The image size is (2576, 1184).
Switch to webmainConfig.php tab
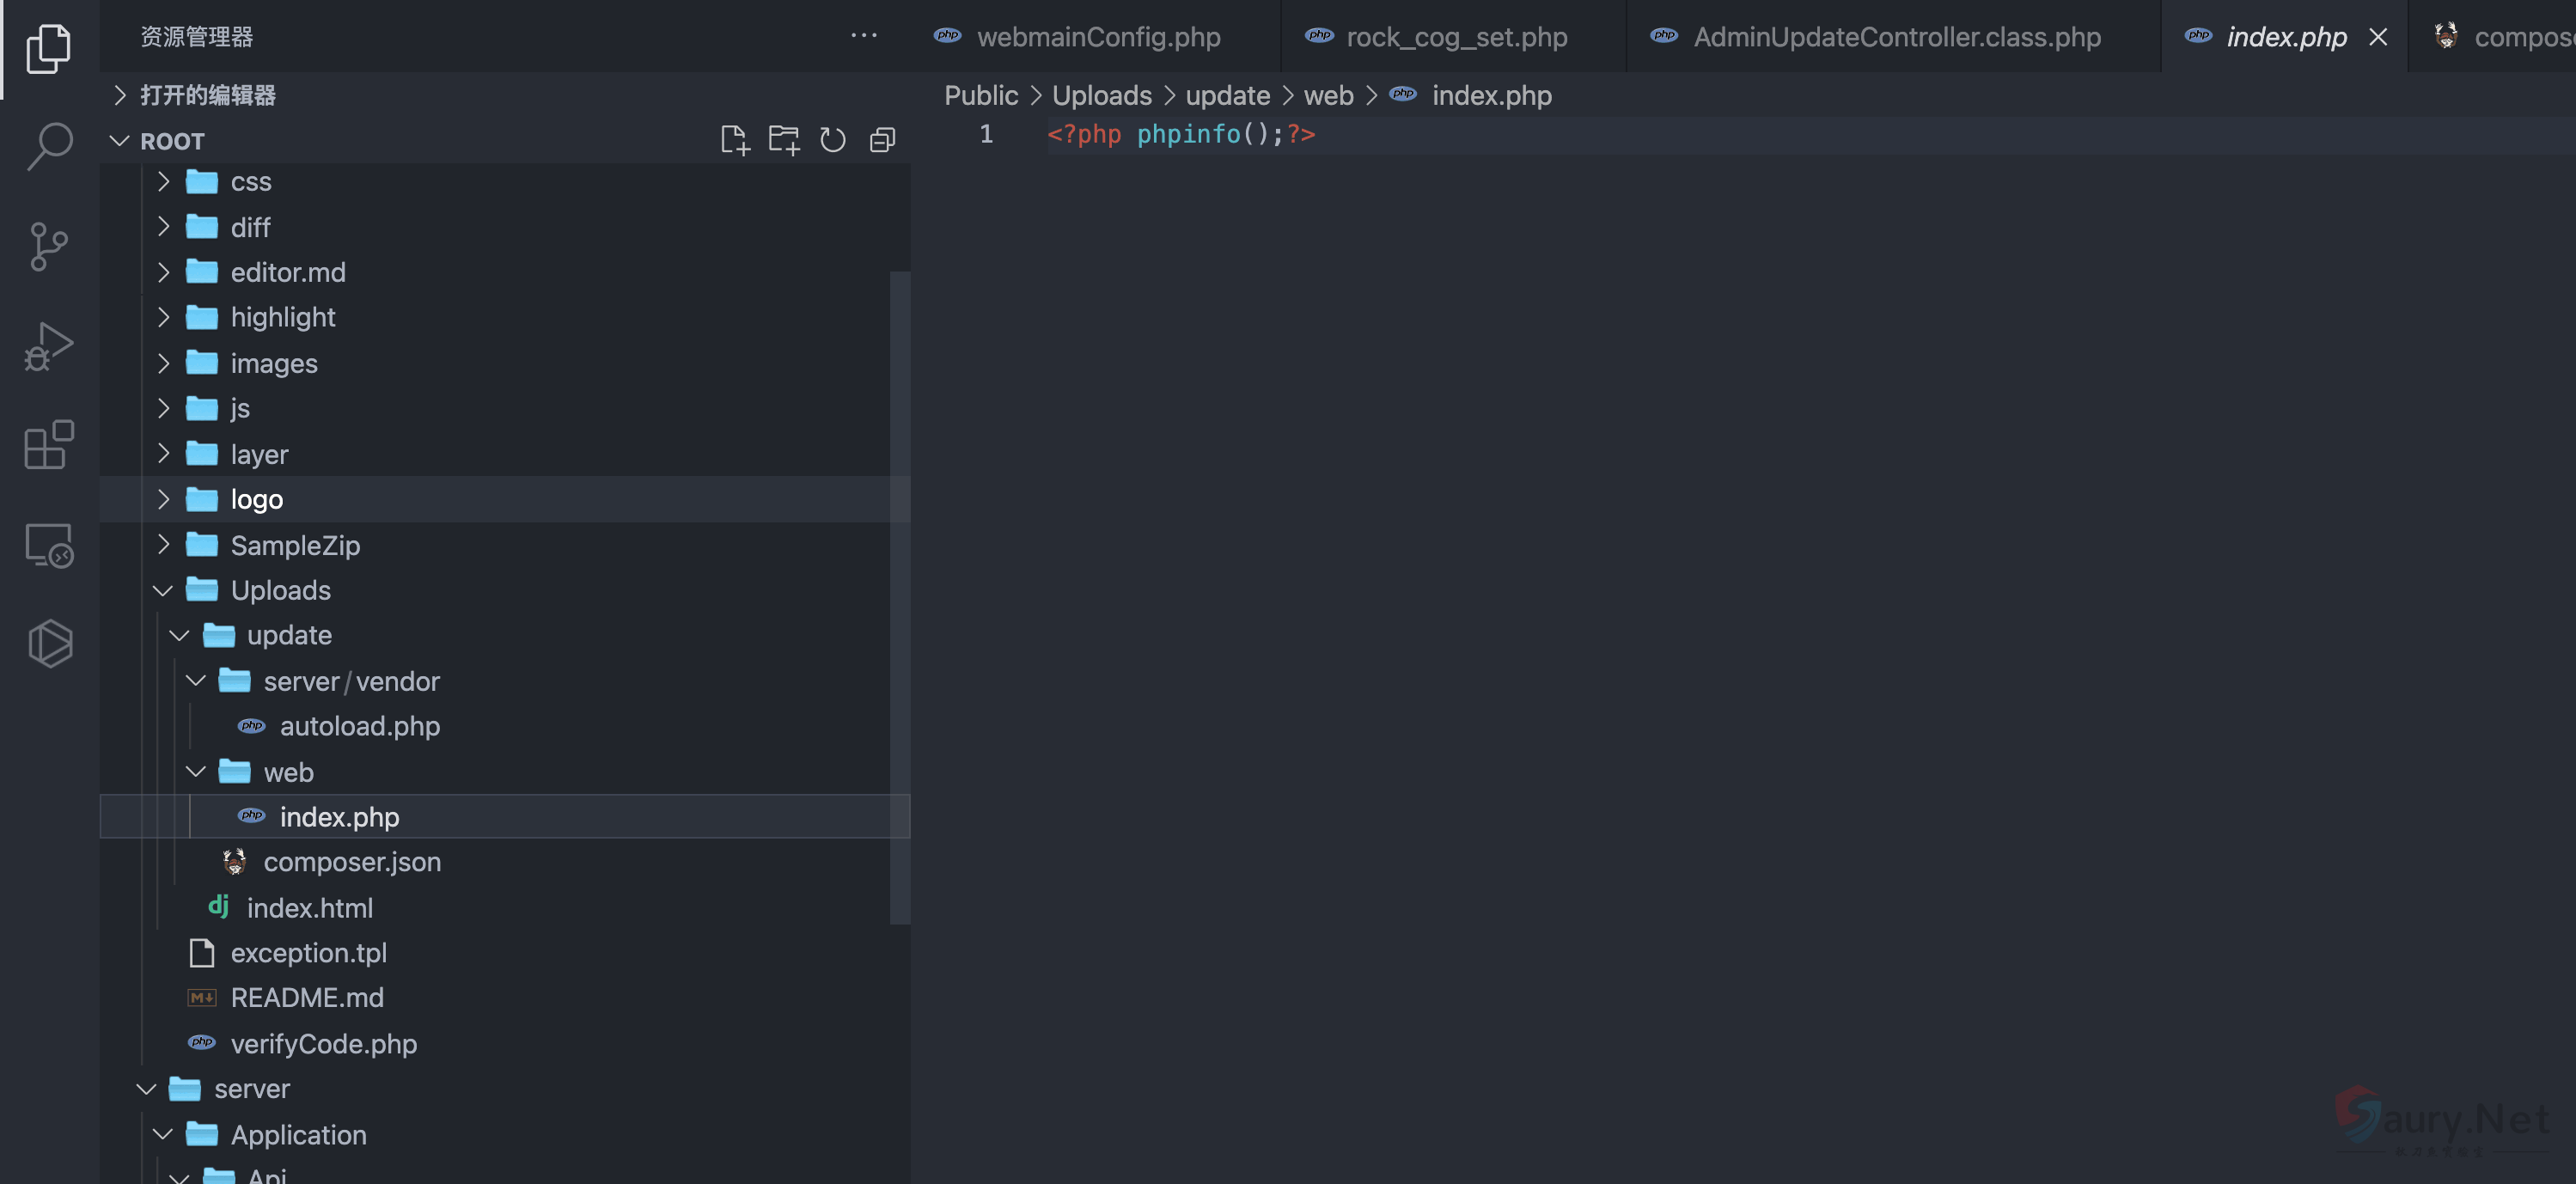(1098, 37)
